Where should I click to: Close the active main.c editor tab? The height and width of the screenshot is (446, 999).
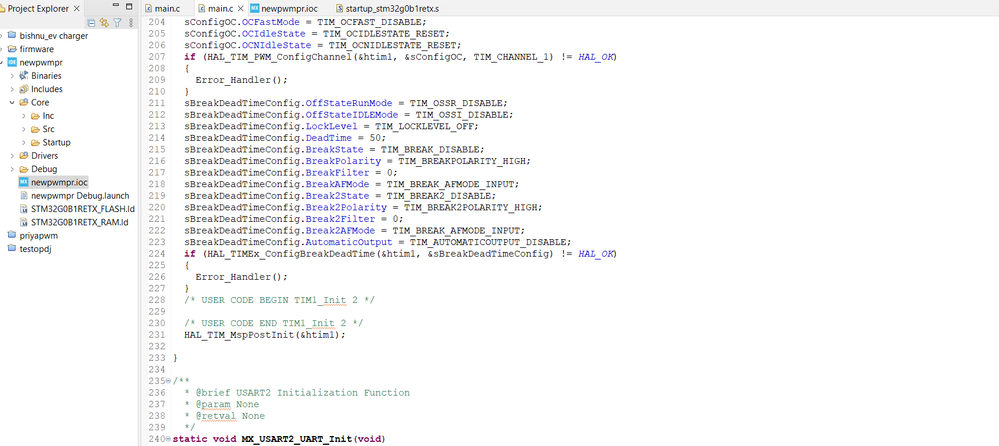coord(241,9)
